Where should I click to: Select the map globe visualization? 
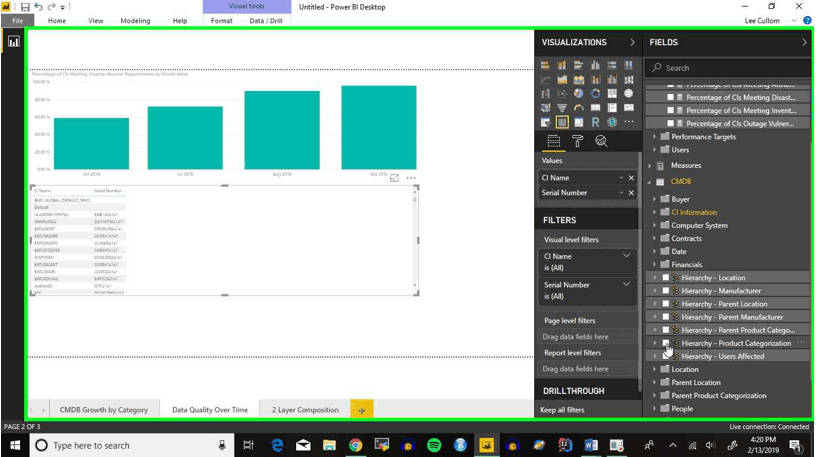[628, 93]
